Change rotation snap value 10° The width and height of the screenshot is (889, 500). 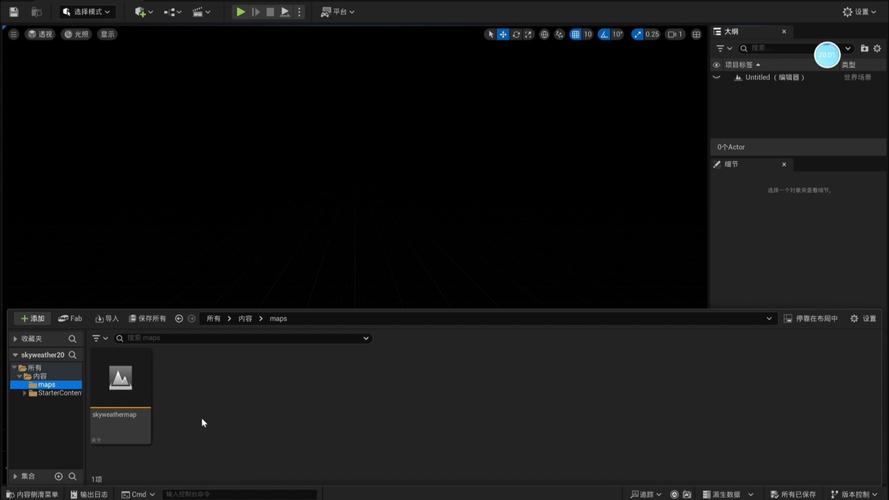pyautogui.click(x=617, y=34)
